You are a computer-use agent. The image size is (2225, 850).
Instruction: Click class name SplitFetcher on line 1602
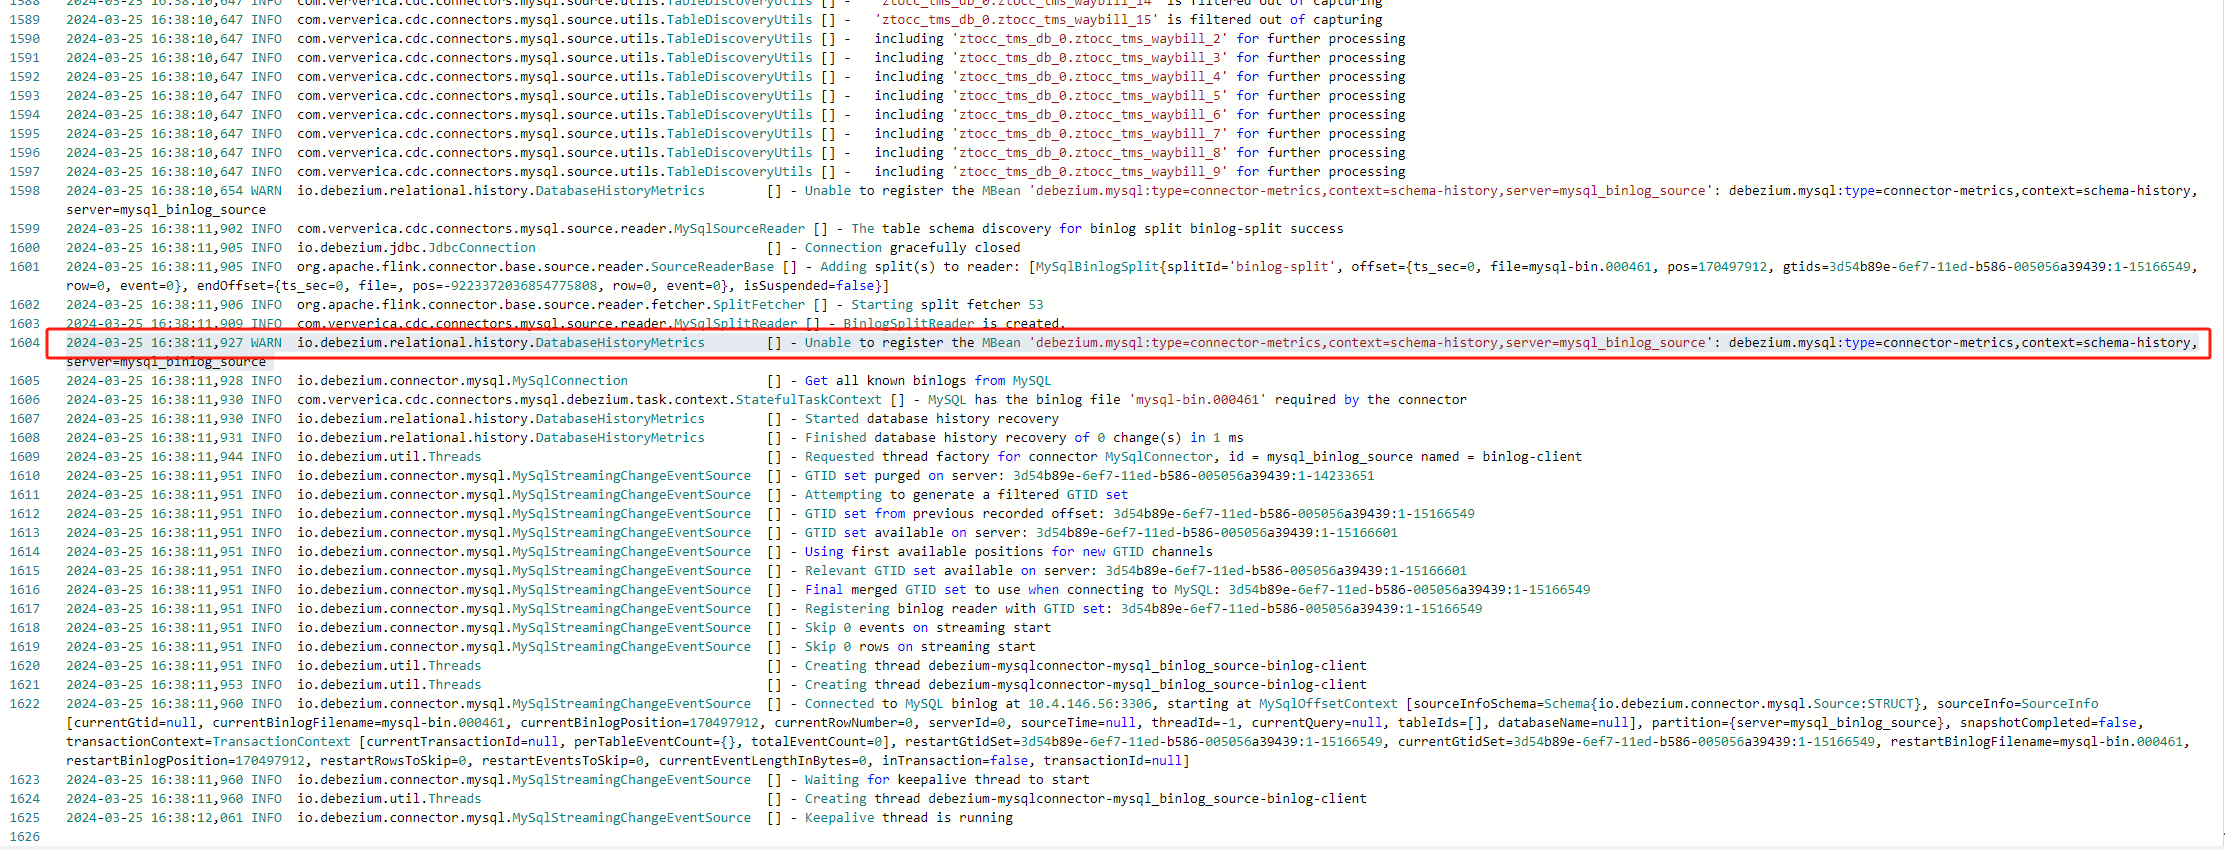point(758,305)
